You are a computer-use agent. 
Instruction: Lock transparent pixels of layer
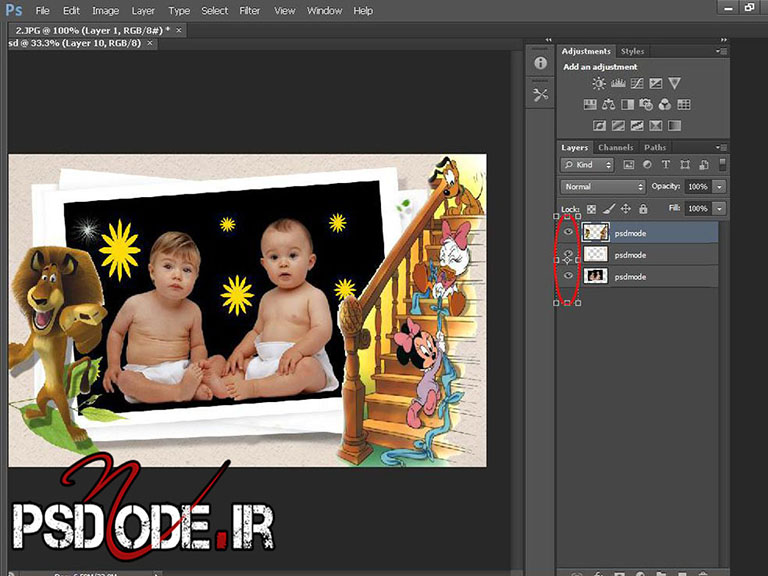pos(591,209)
